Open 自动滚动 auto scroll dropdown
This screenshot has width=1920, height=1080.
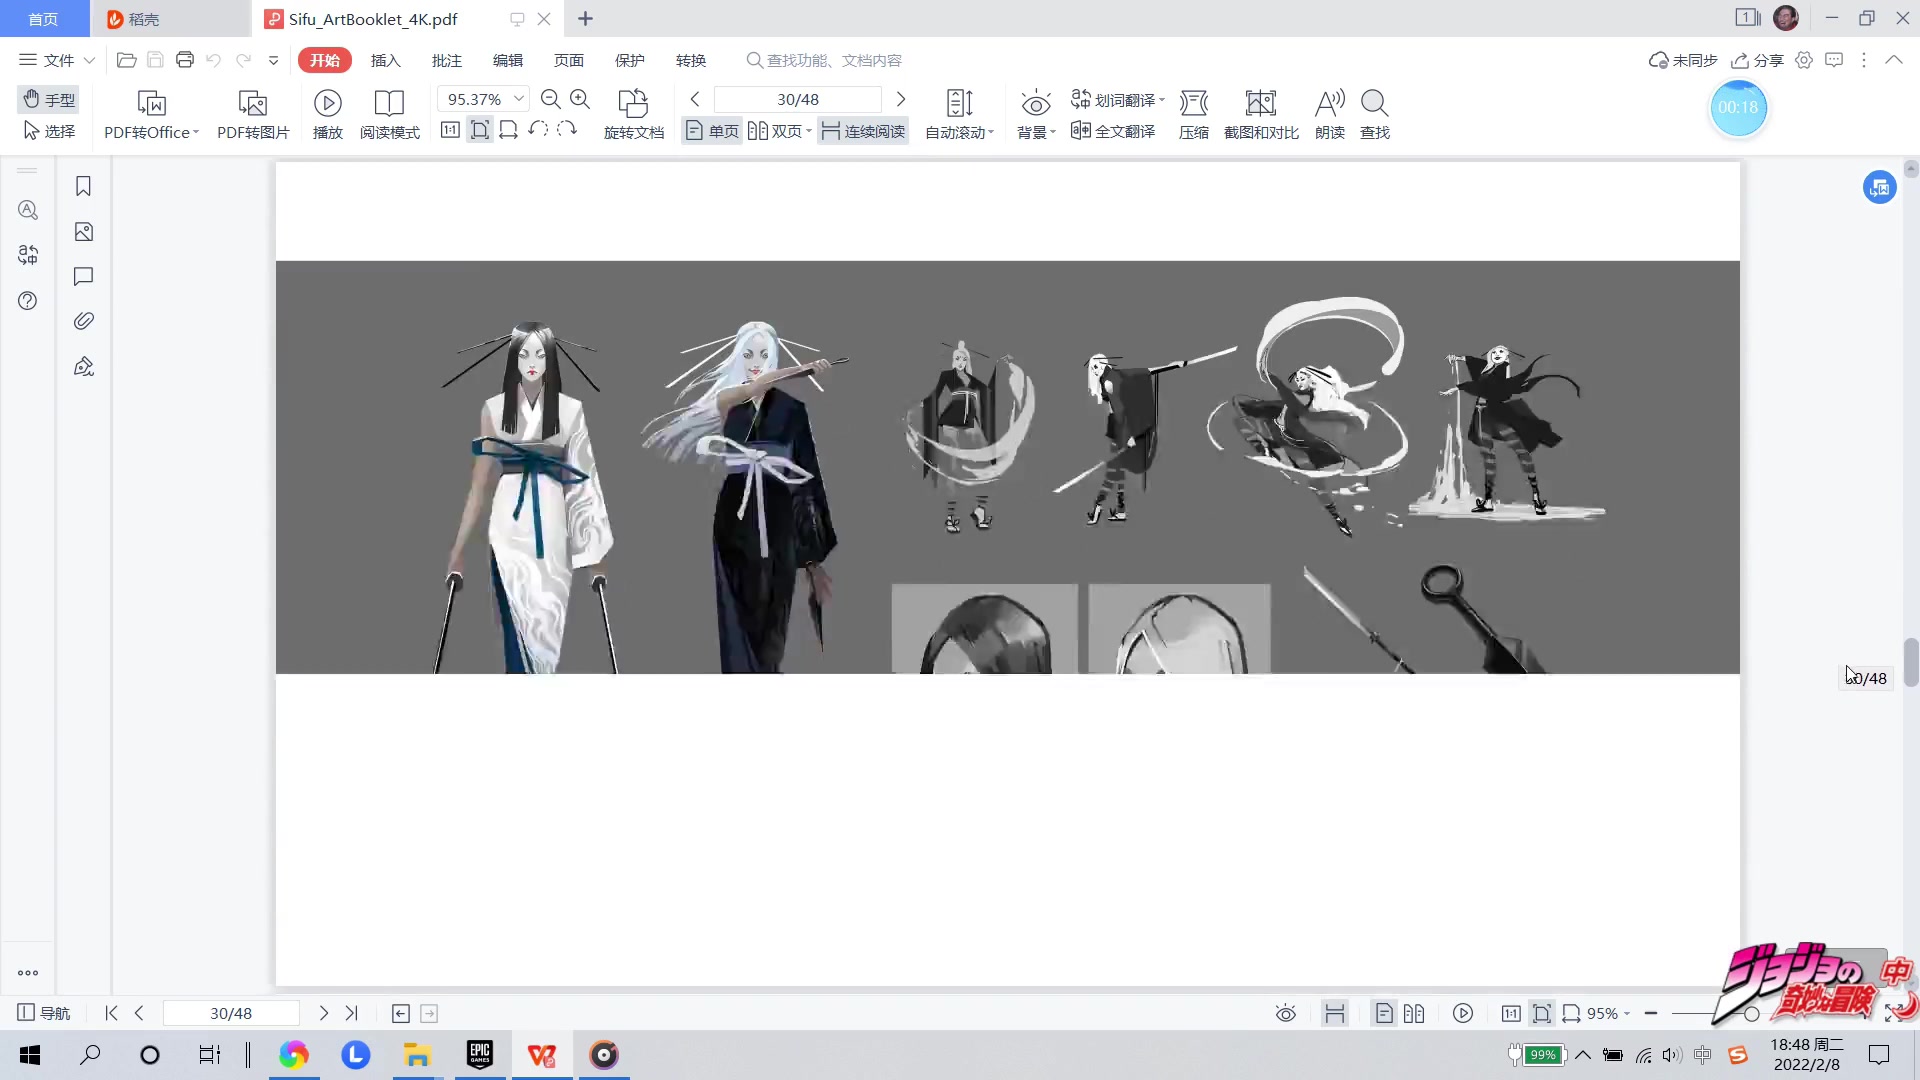pyautogui.click(x=959, y=114)
